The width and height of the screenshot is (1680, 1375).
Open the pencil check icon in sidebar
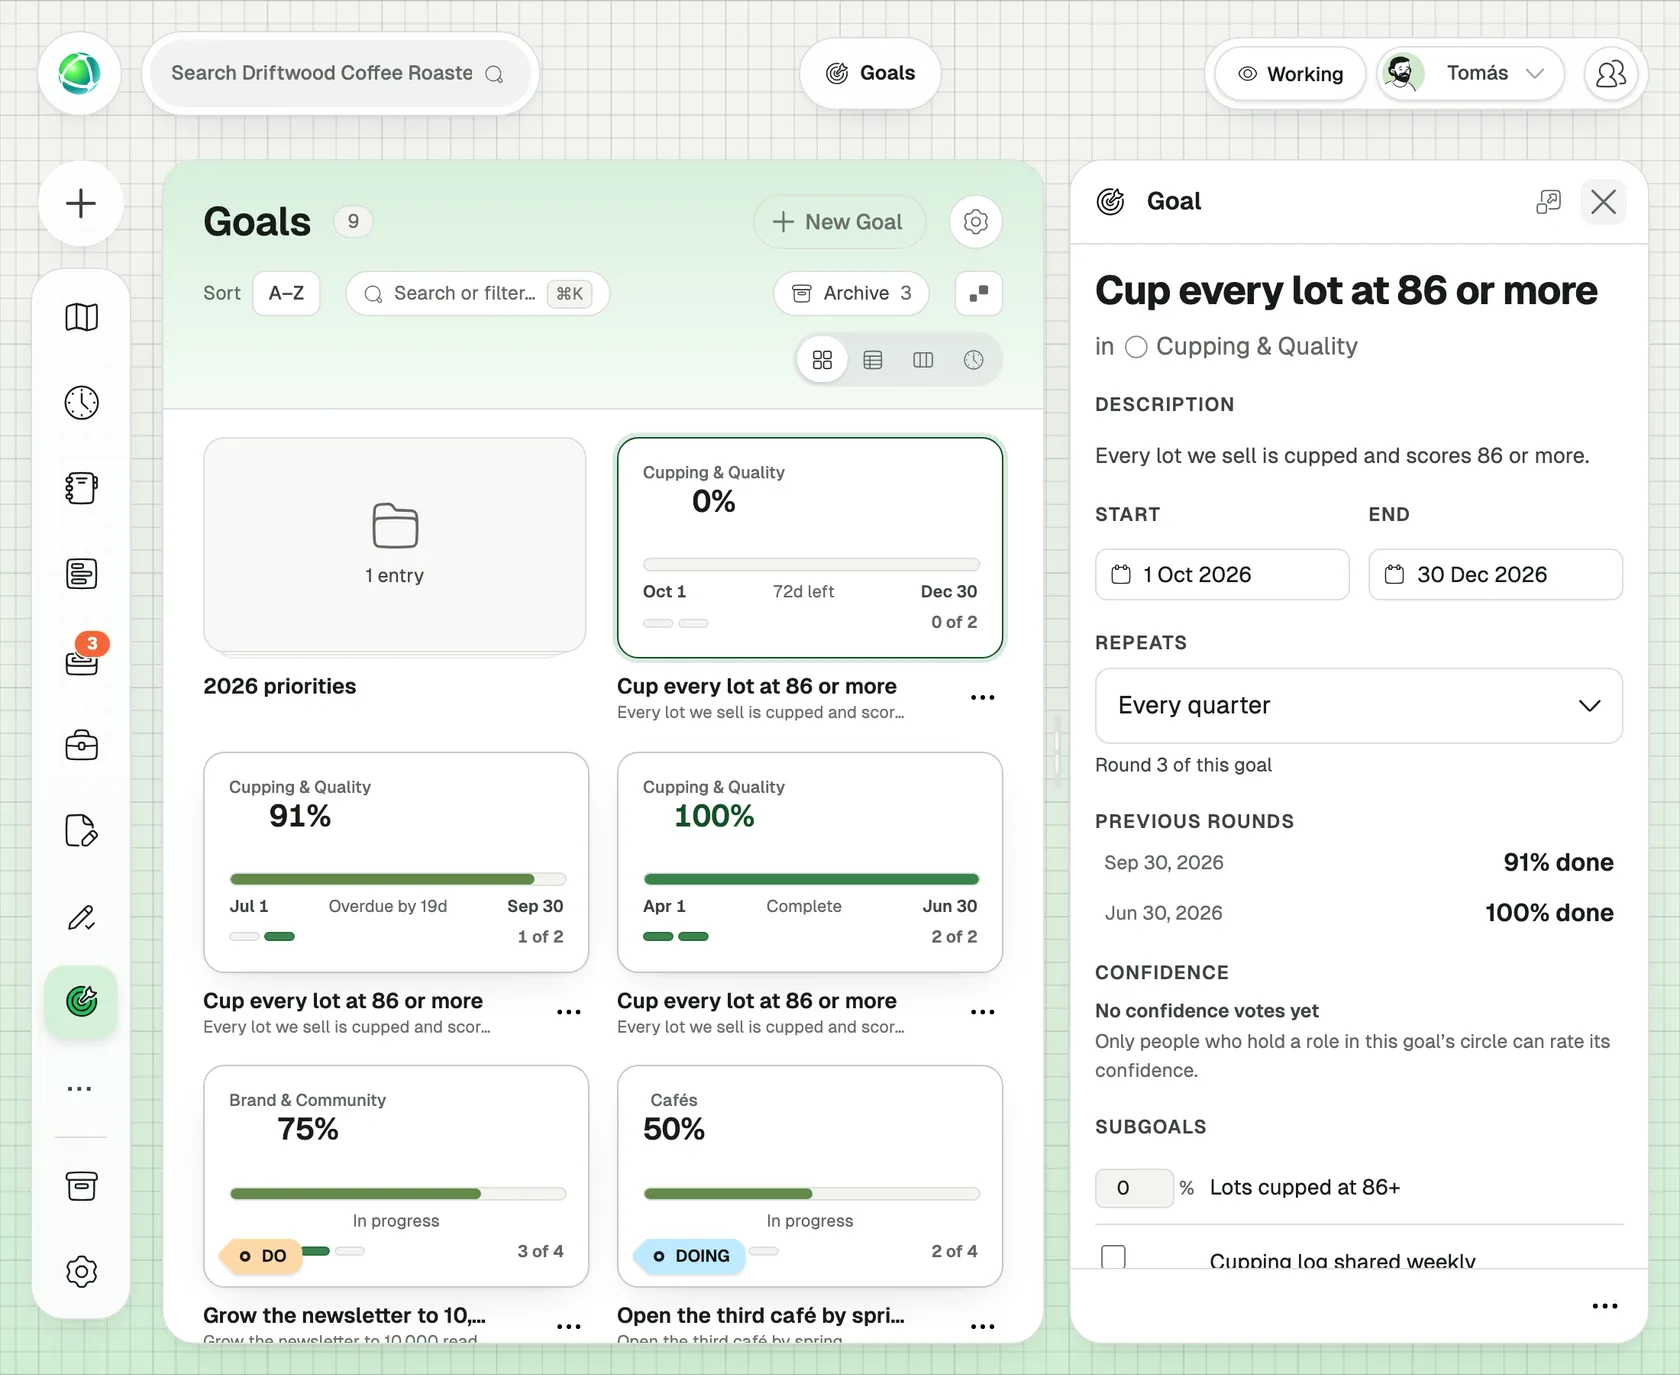point(81,917)
